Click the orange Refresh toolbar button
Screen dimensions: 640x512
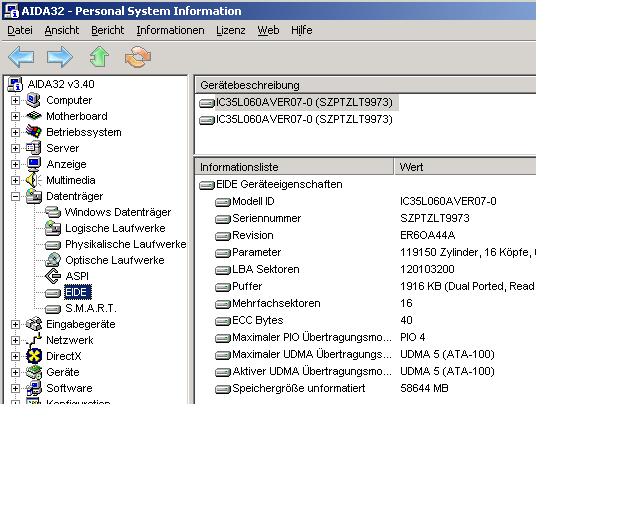click(138, 57)
